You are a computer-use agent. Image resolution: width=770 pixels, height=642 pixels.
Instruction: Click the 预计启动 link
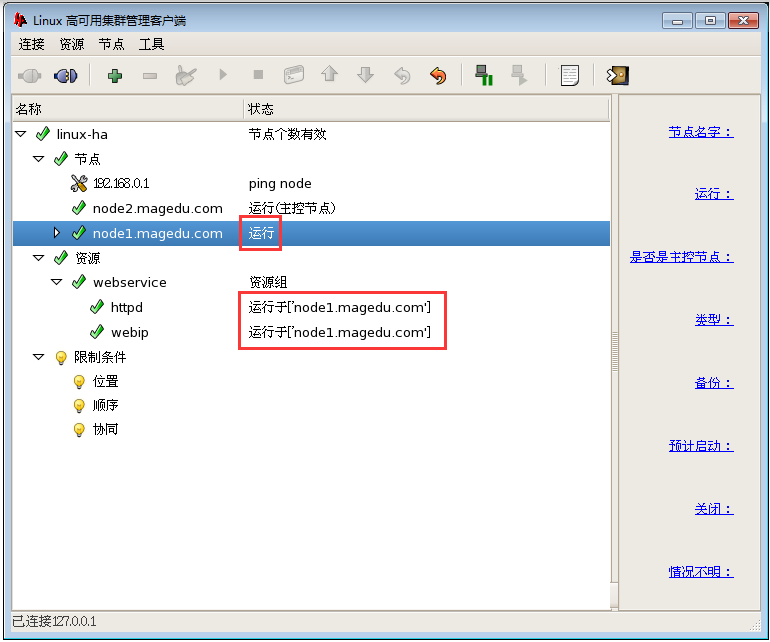[x=701, y=446]
